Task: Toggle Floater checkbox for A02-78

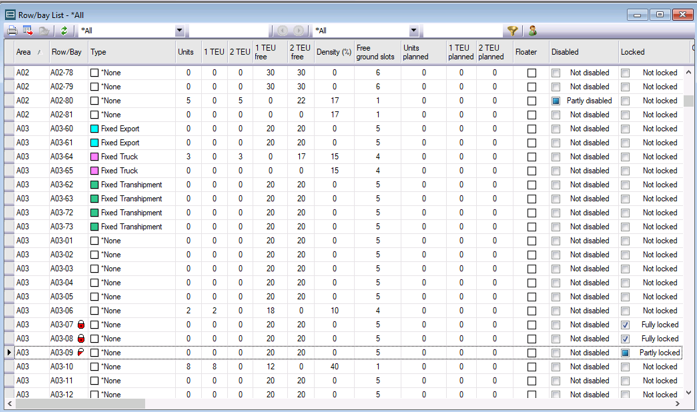Action: click(x=531, y=73)
